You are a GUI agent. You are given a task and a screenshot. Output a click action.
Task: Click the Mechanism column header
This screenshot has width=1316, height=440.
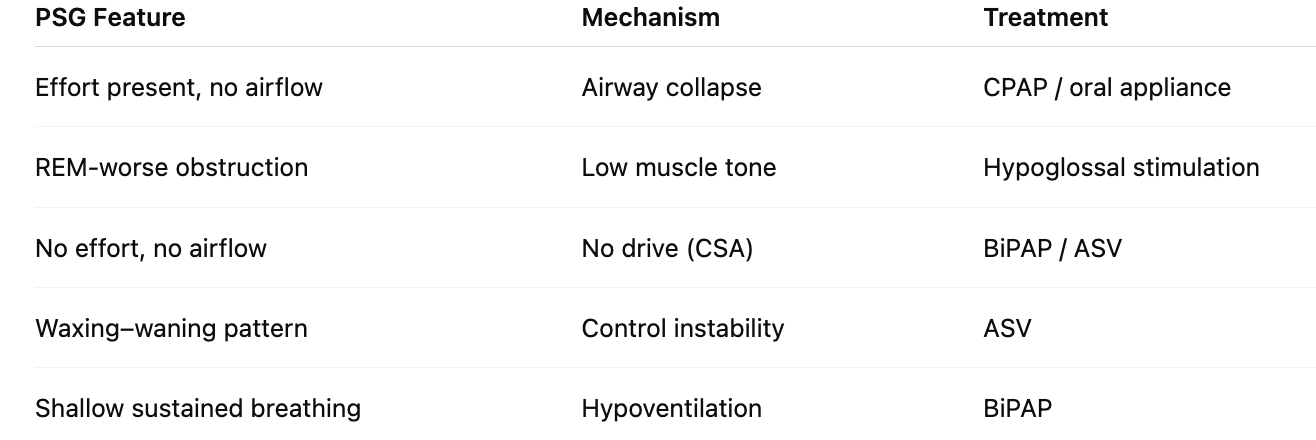650,17
